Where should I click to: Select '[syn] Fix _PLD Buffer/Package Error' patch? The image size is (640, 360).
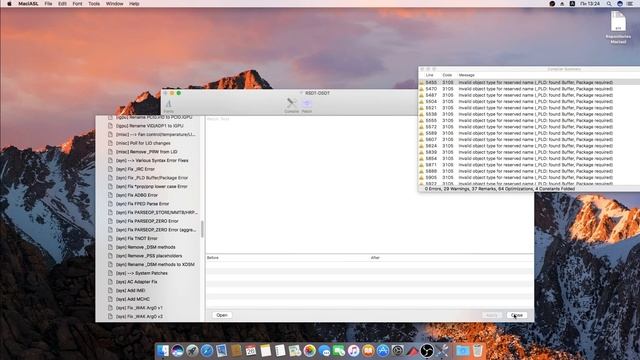(152, 178)
